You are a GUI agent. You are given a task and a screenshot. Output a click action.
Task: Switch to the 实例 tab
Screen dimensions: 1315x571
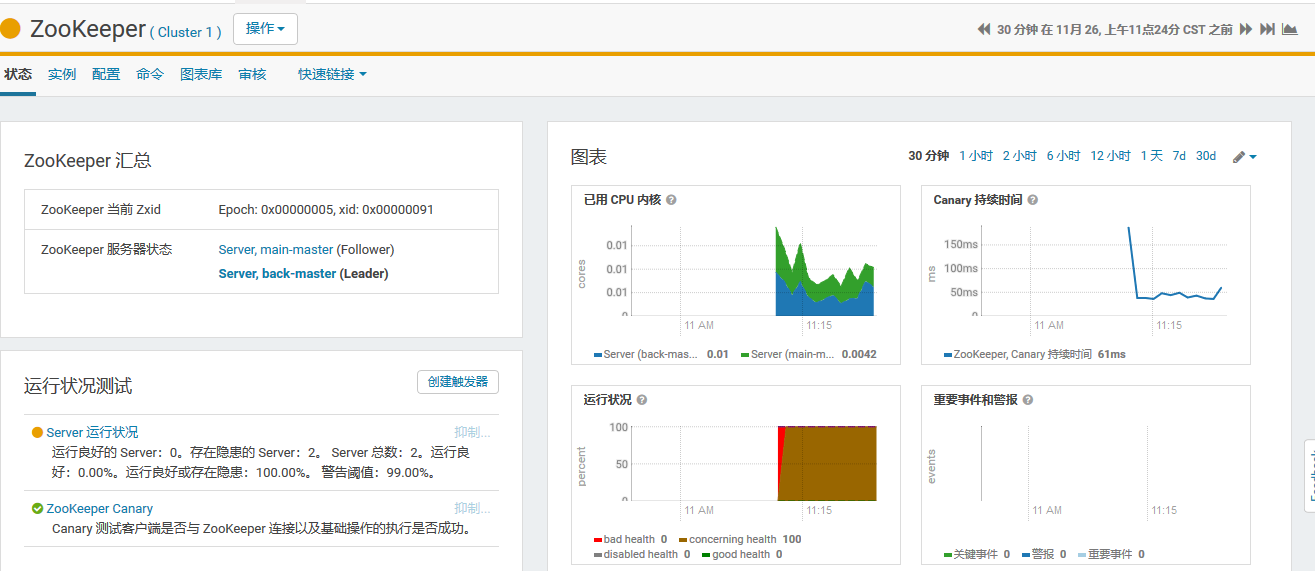pyautogui.click(x=62, y=74)
